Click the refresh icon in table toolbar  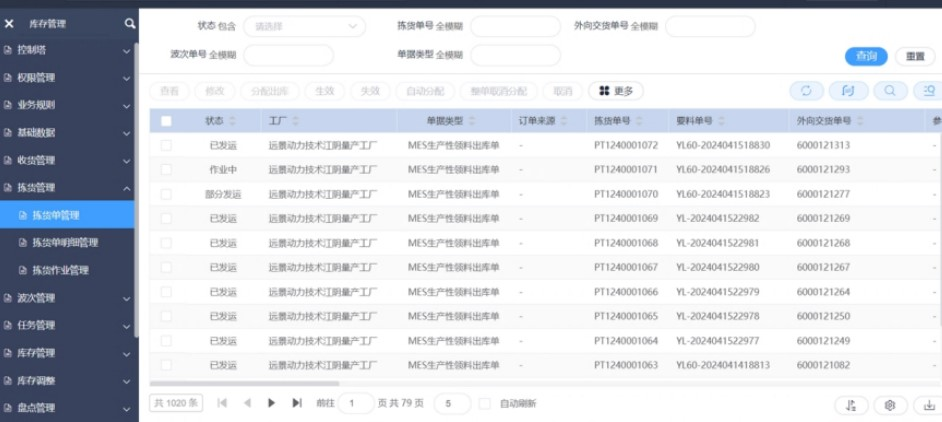pos(805,91)
